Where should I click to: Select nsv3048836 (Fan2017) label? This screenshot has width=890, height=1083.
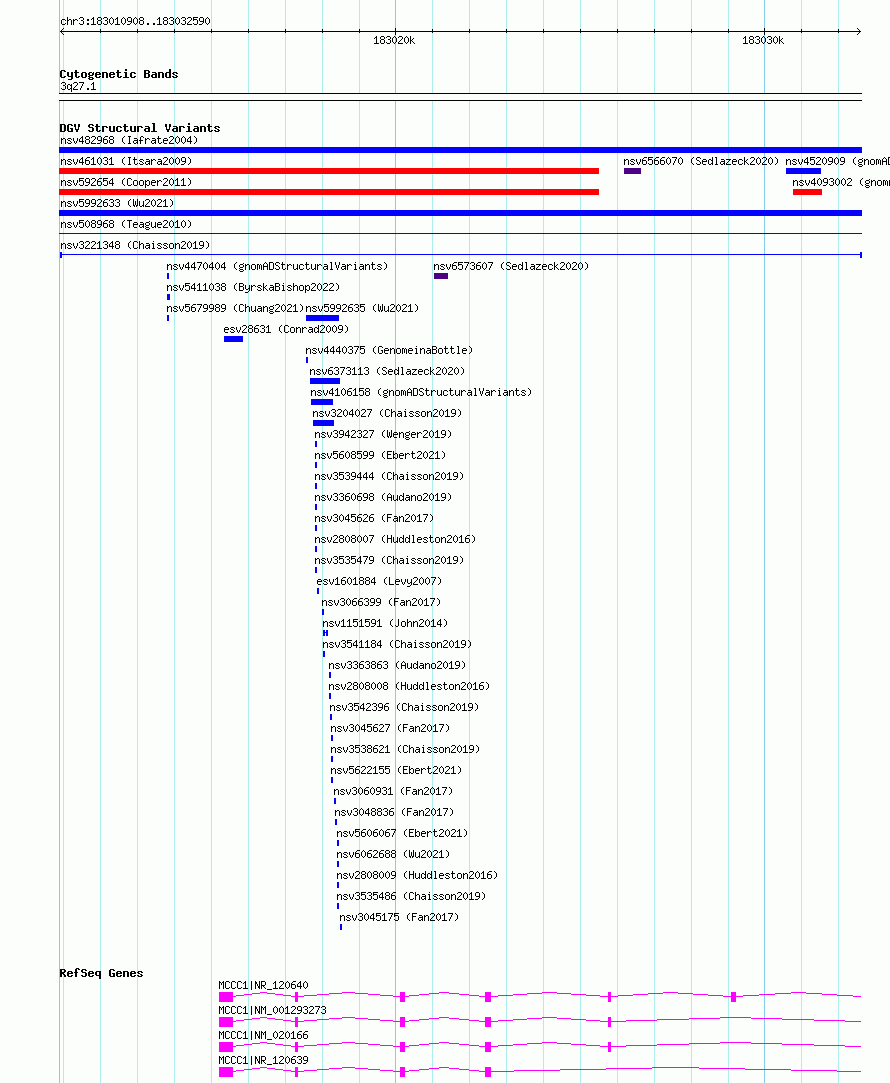pos(394,812)
